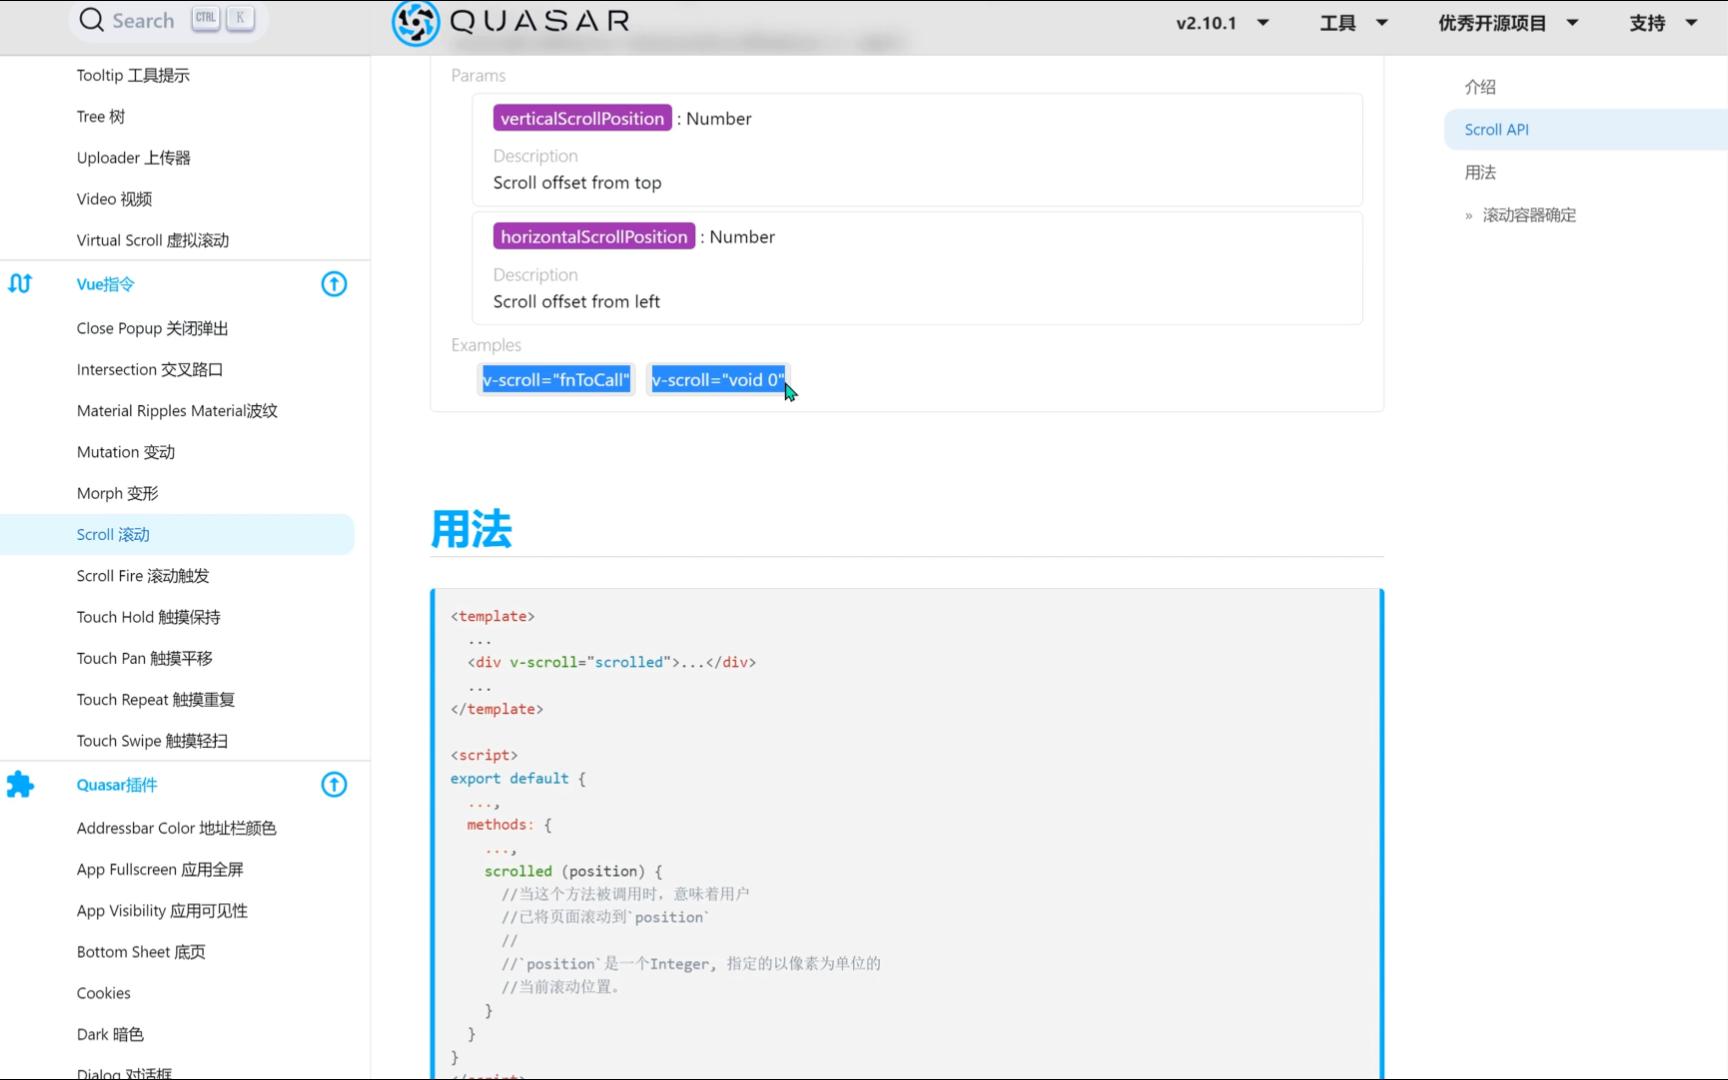This screenshot has height=1080, width=1728.
Task: Open Addressbar Color 地址栏颜色 page
Action: click(x=176, y=828)
